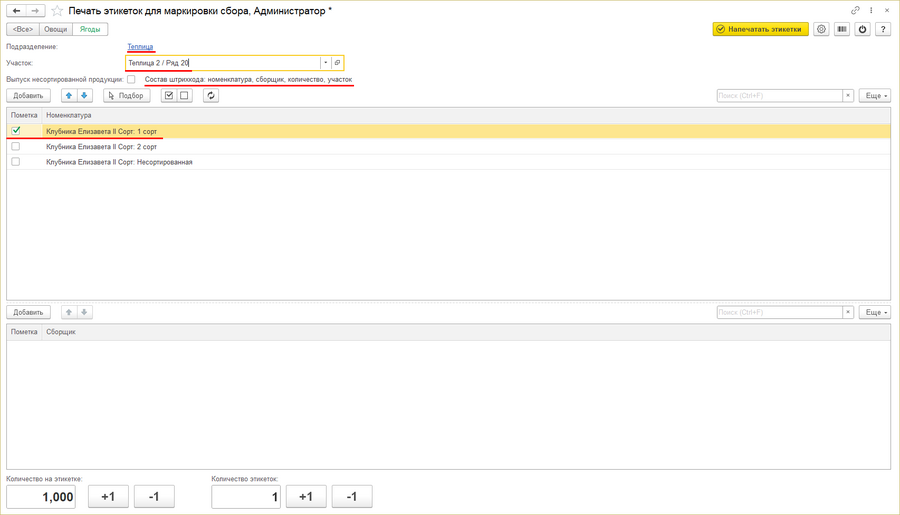Switch to Ягоды tab

90,29
